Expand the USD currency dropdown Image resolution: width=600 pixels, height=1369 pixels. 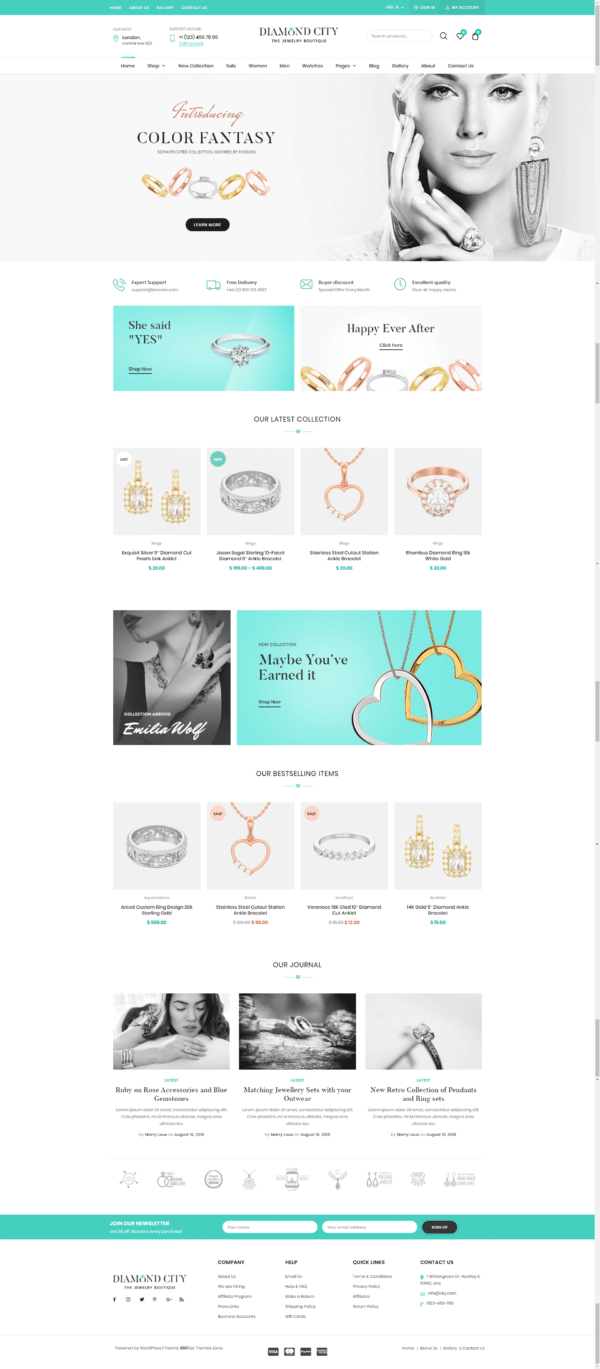click(392, 7)
